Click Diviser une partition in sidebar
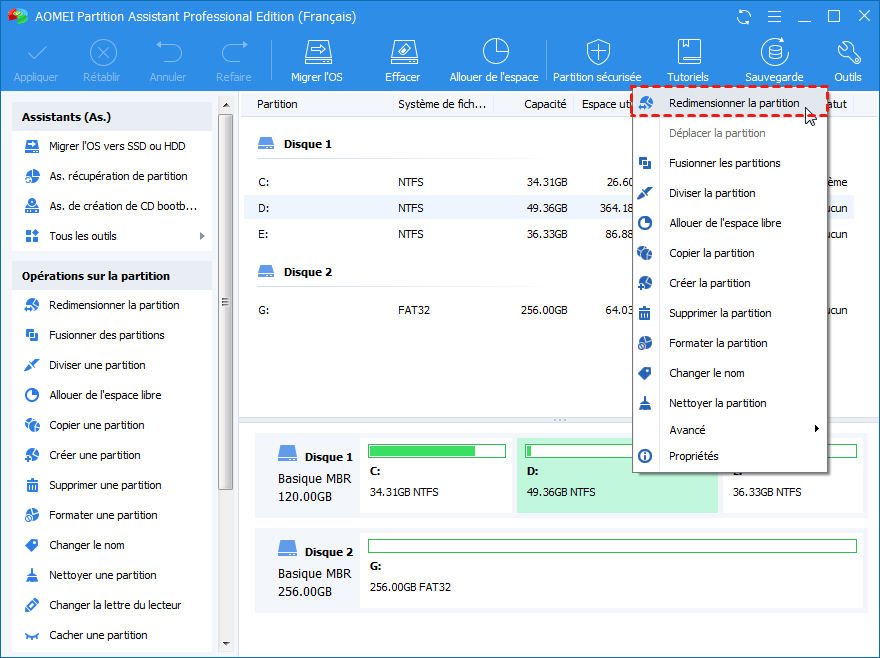Screen dimensions: 880x658 (97, 365)
